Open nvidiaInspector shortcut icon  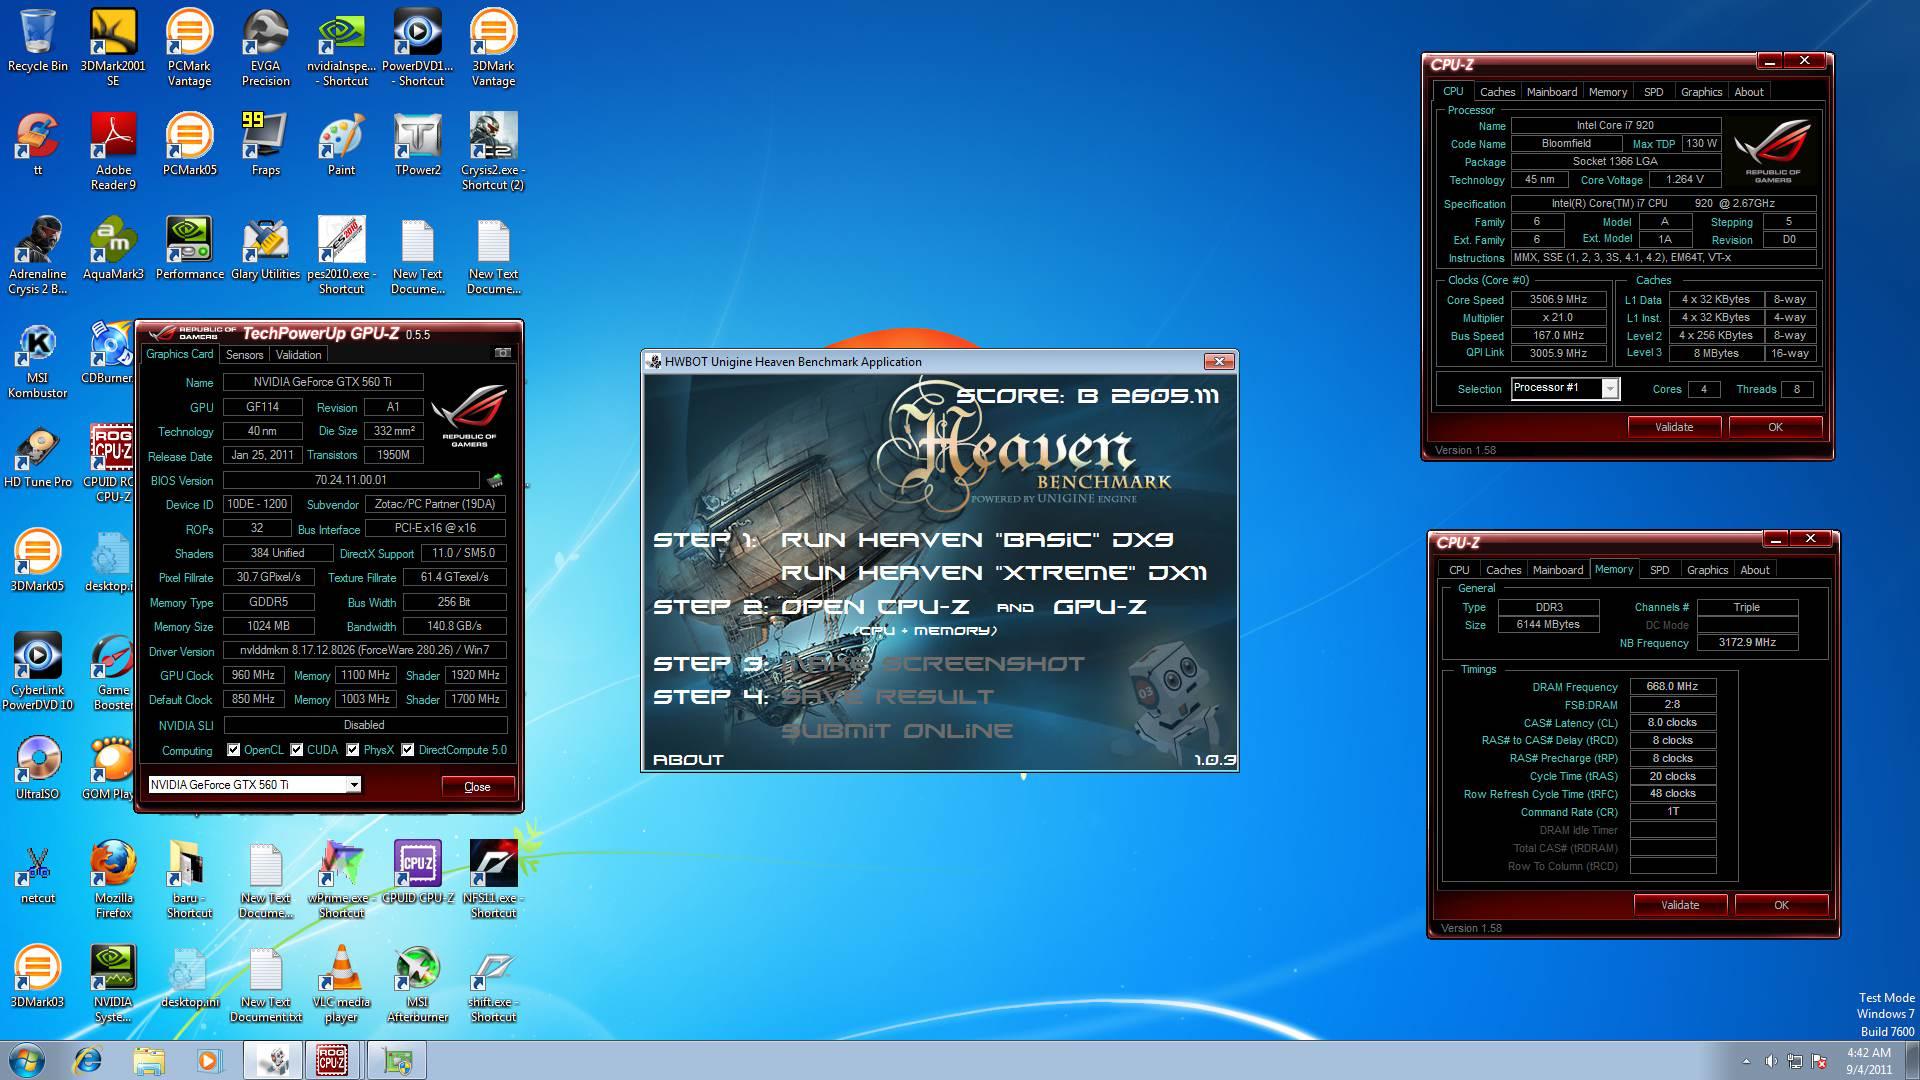click(x=341, y=48)
